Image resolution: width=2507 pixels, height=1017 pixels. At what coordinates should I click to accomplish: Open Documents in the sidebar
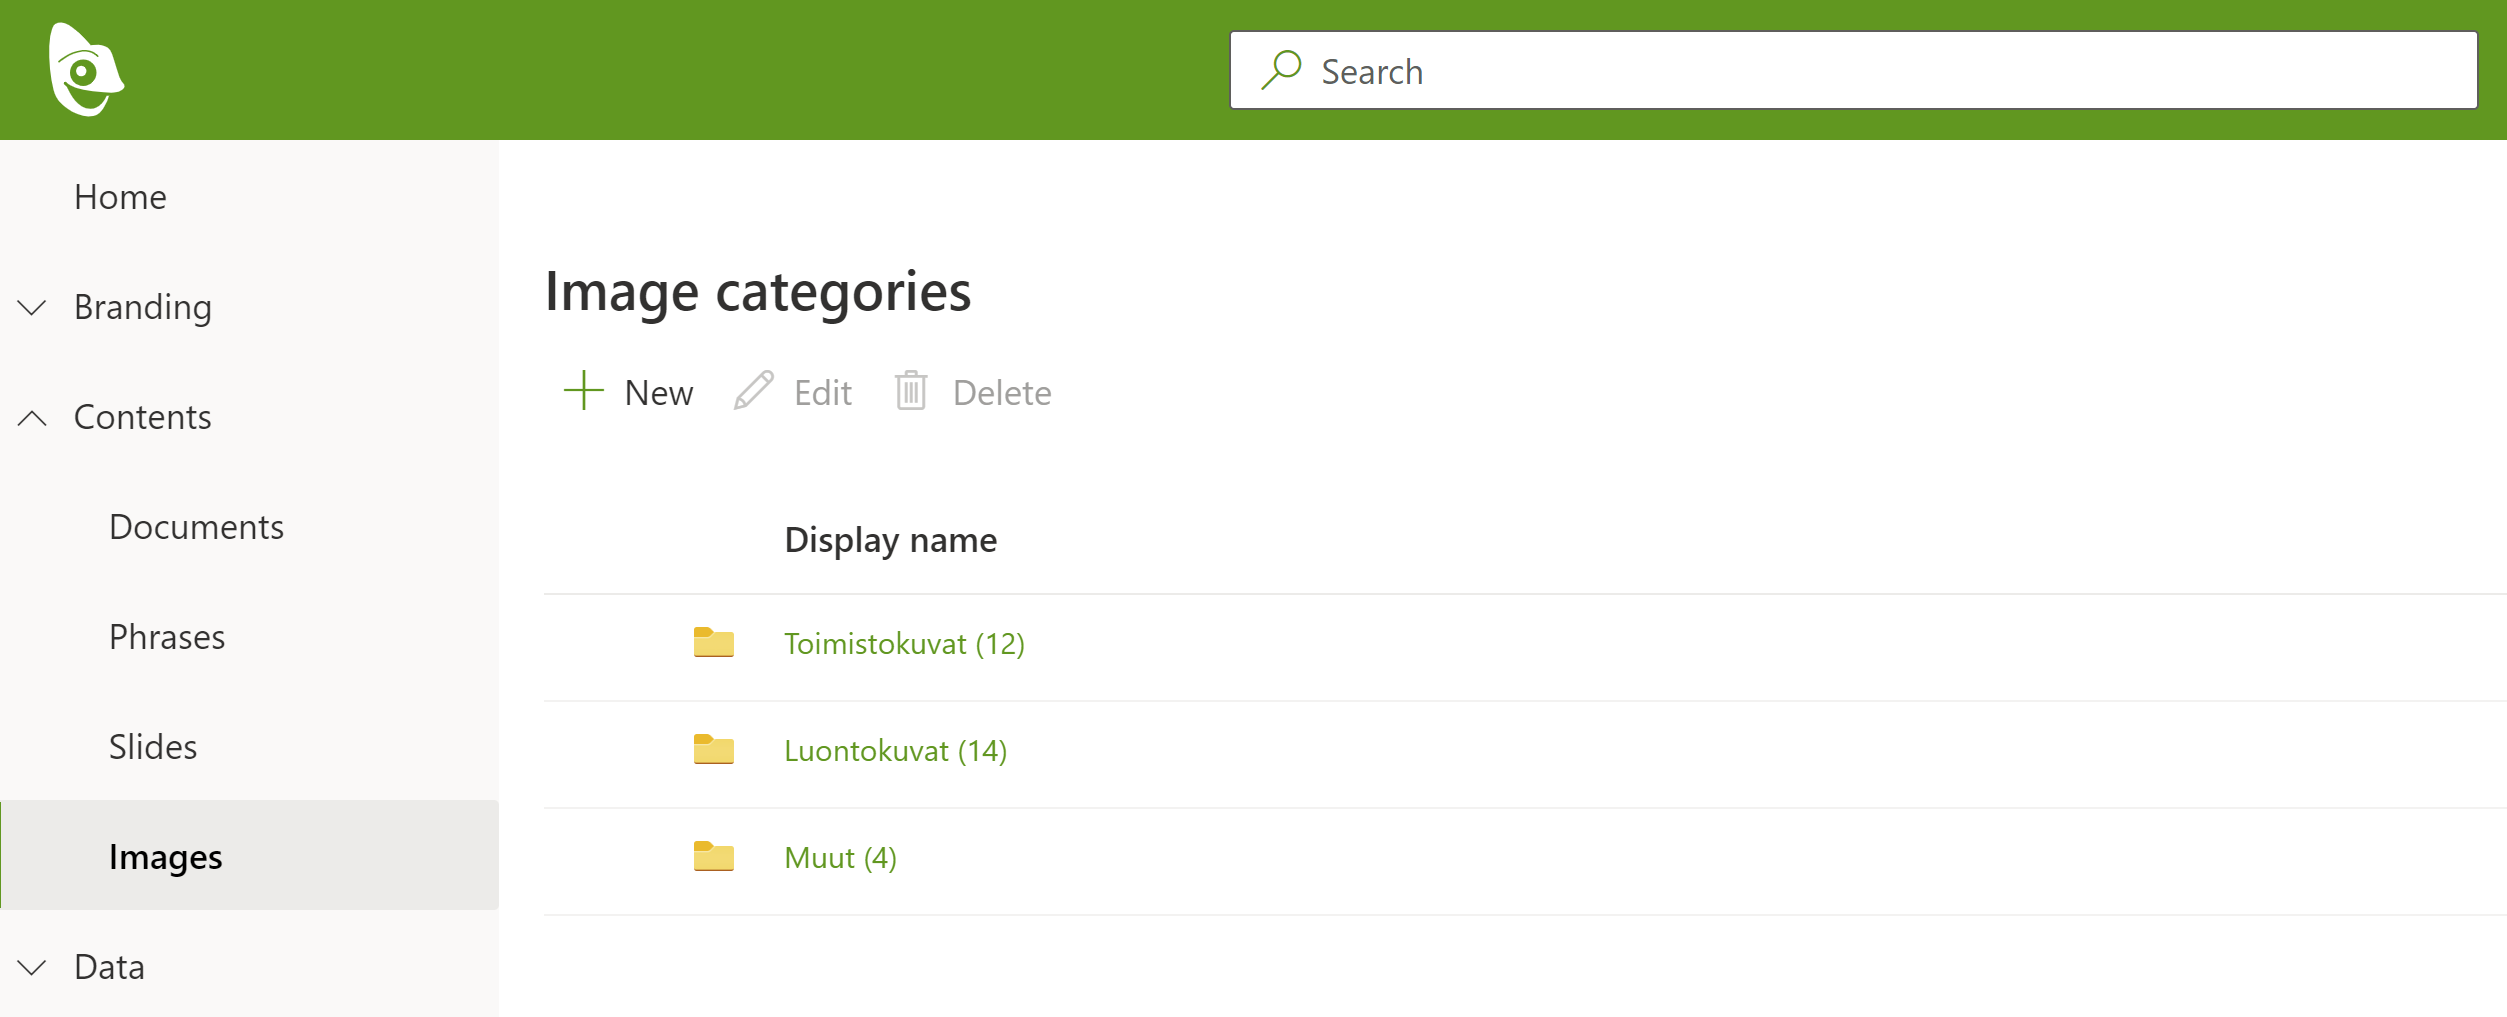[x=196, y=527]
